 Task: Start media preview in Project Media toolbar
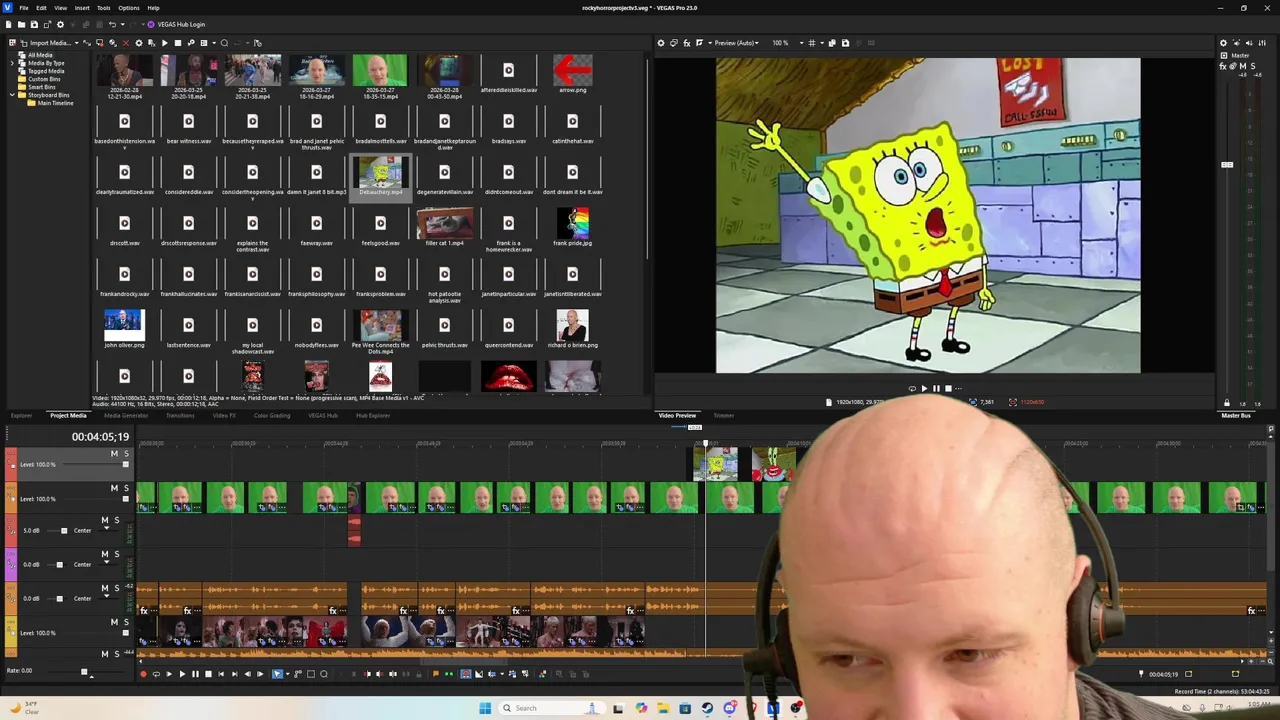coord(164,43)
